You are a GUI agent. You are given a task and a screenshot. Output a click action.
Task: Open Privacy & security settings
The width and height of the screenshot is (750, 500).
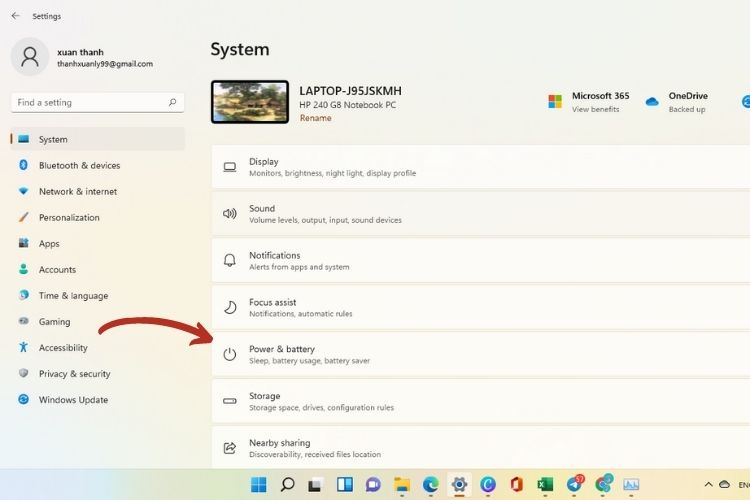point(98,374)
